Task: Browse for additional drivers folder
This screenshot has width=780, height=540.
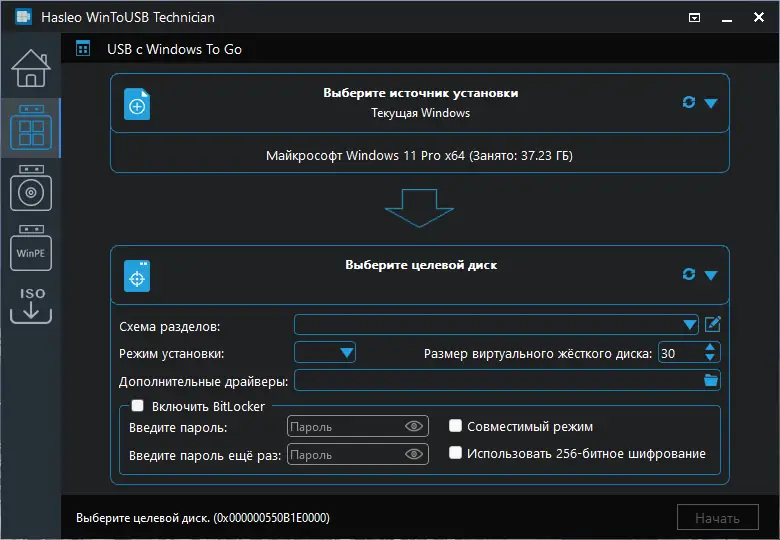Action: pyautogui.click(x=711, y=380)
